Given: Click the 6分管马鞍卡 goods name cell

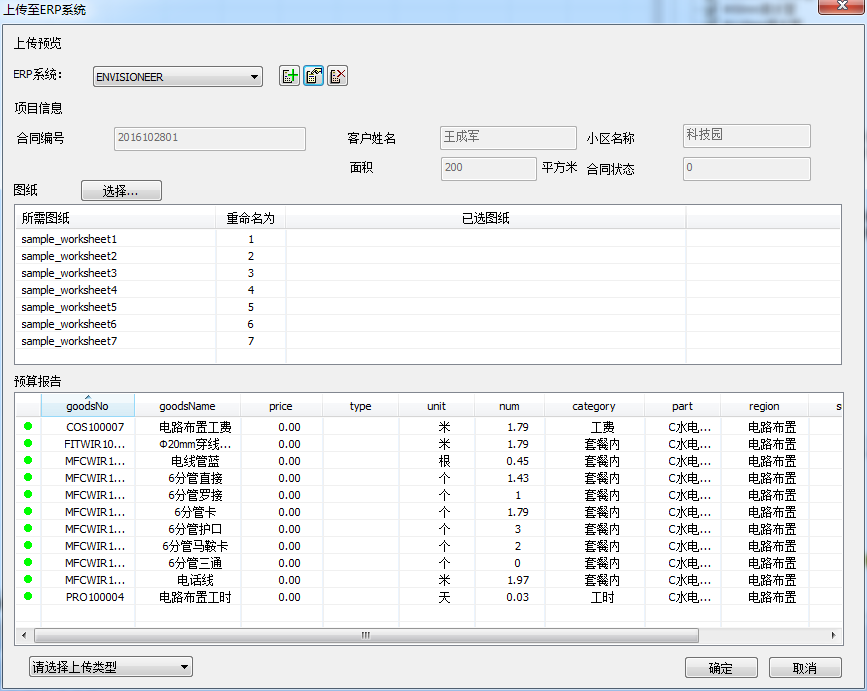Looking at the screenshot, I should point(195,546).
